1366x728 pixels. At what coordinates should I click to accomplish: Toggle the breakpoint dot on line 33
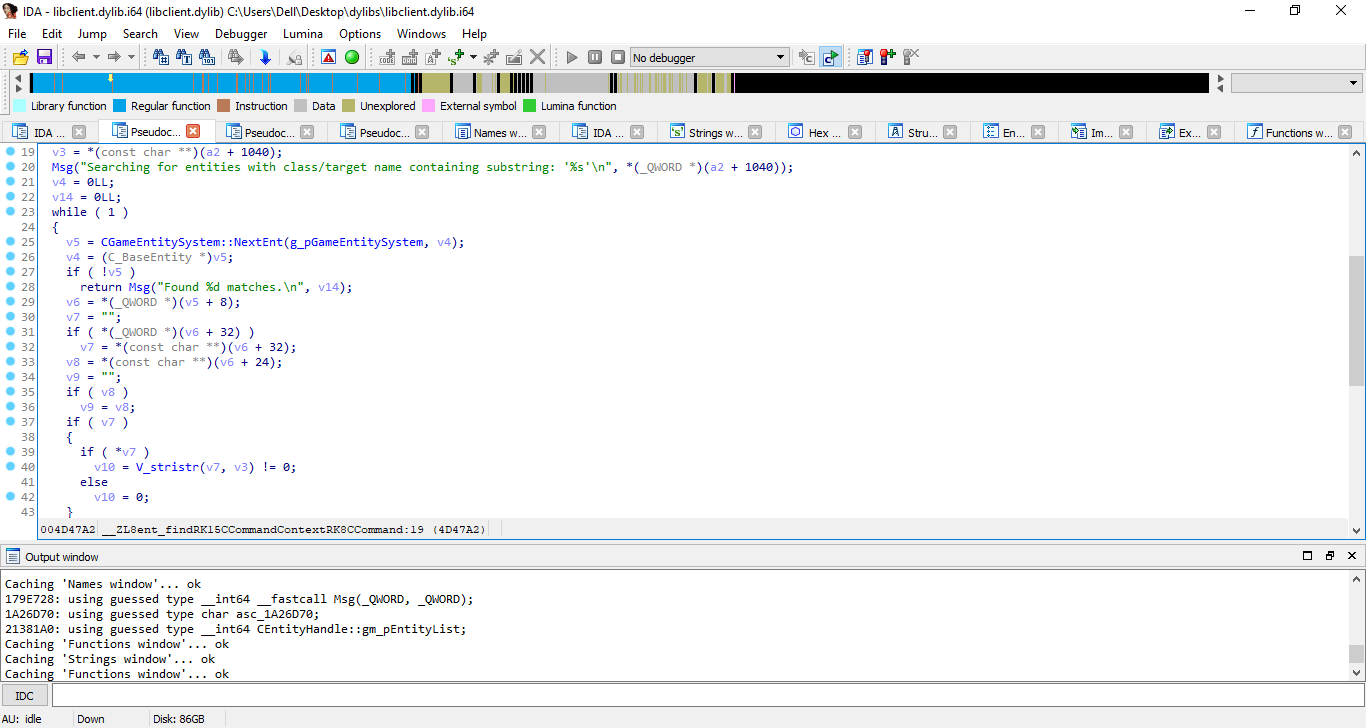pyautogui.click(x=10, y=362)
